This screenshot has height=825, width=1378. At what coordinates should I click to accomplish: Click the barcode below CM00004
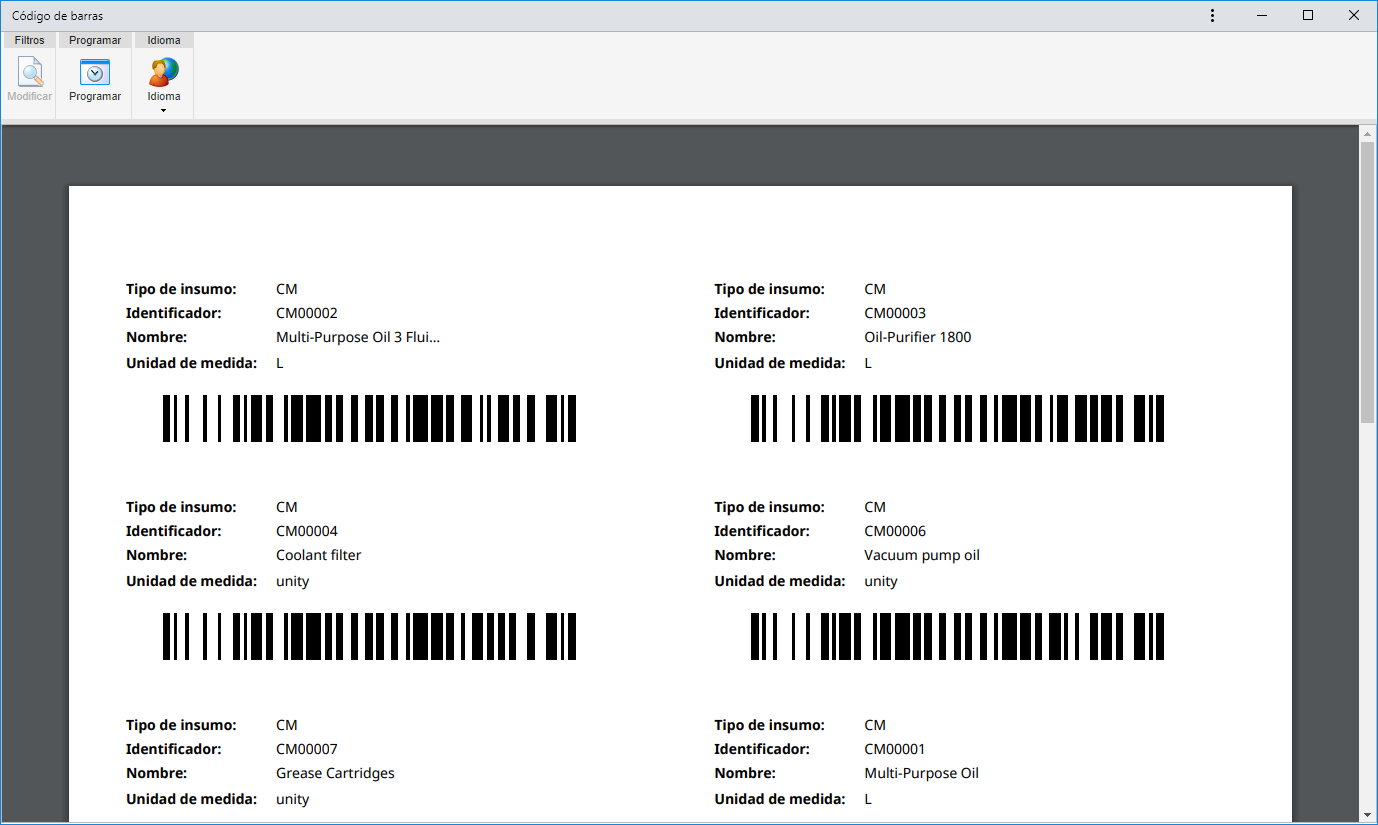coord(369,636)
